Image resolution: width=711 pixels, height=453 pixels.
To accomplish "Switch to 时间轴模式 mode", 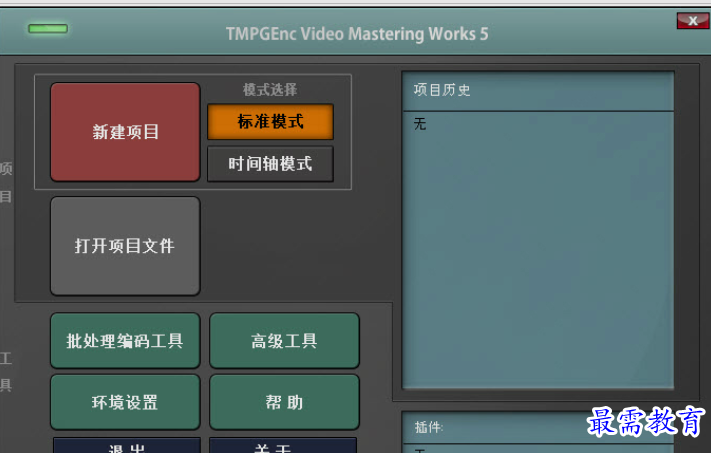I will 270,164.
